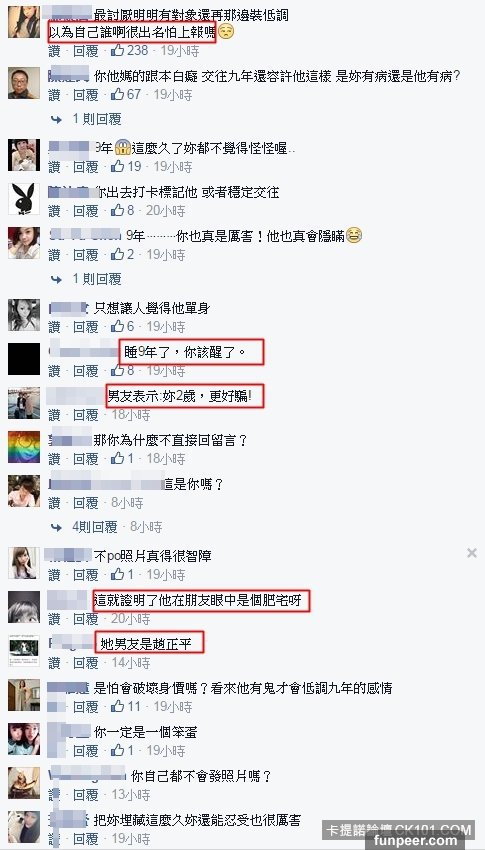Image resolution: width=485 pixels, height=850 pixels.
Task: Open the rainbow flag avatar profile
Action: pos(24,446)
